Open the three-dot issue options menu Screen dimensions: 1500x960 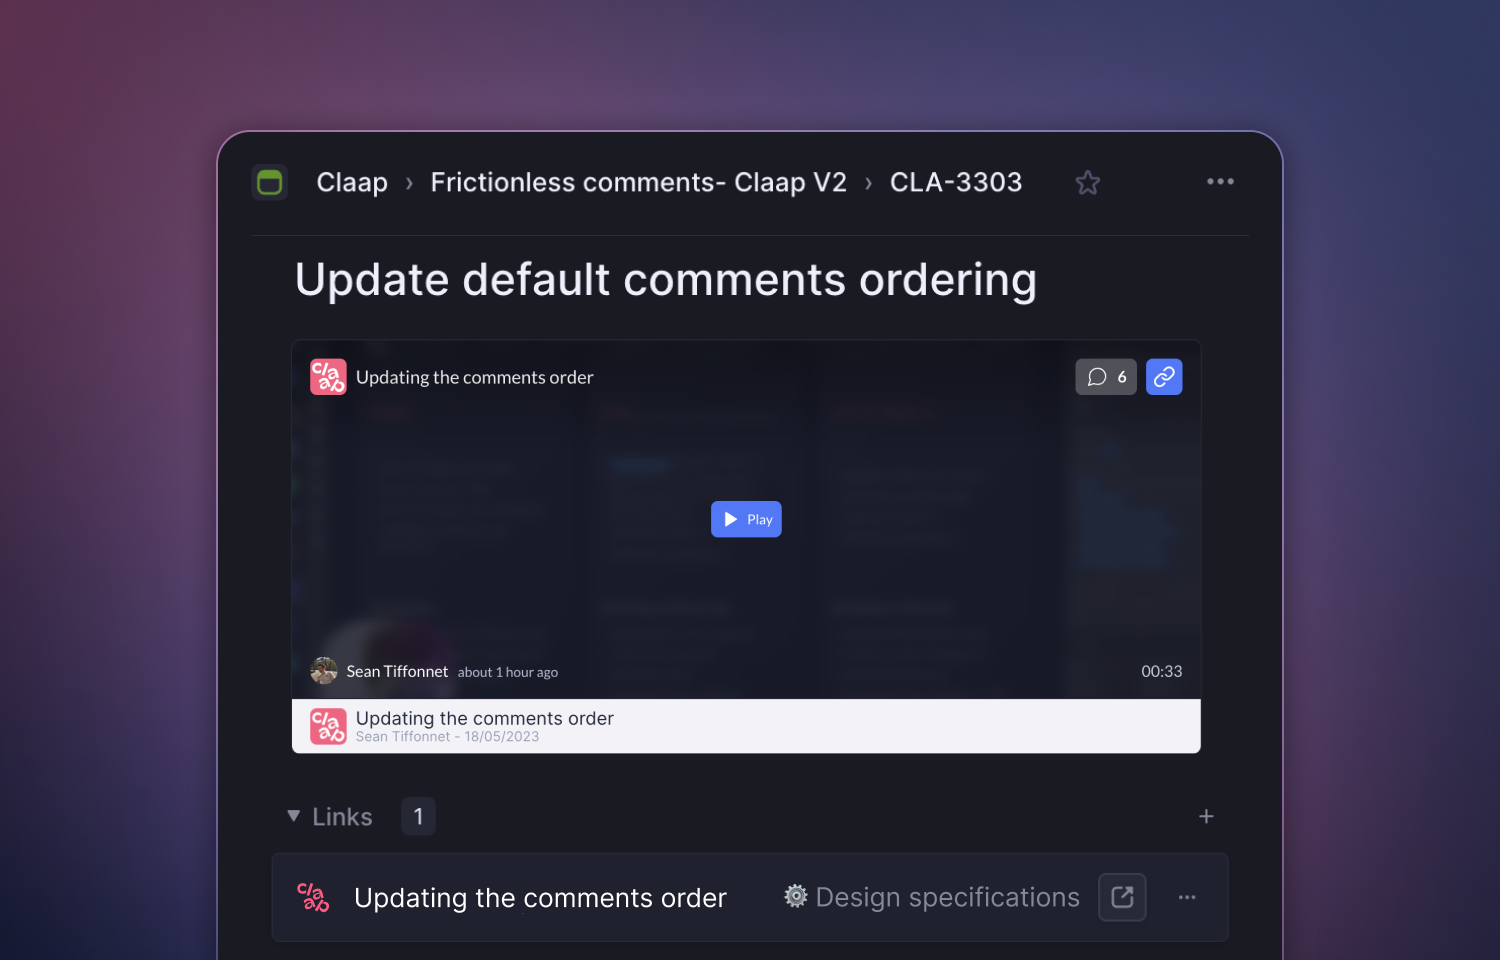(1220, 181)
